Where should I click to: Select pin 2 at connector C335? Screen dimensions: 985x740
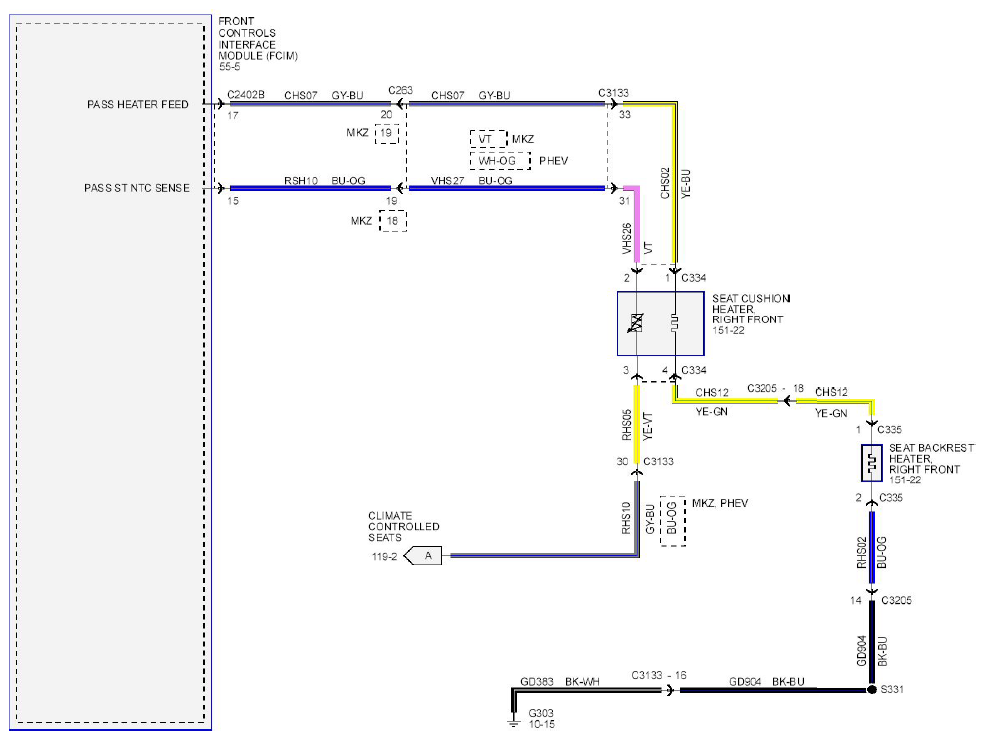click(859, 498)
